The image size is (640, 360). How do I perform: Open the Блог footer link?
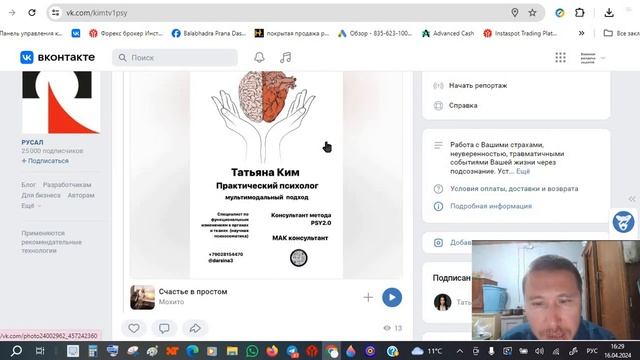(29, 185)
